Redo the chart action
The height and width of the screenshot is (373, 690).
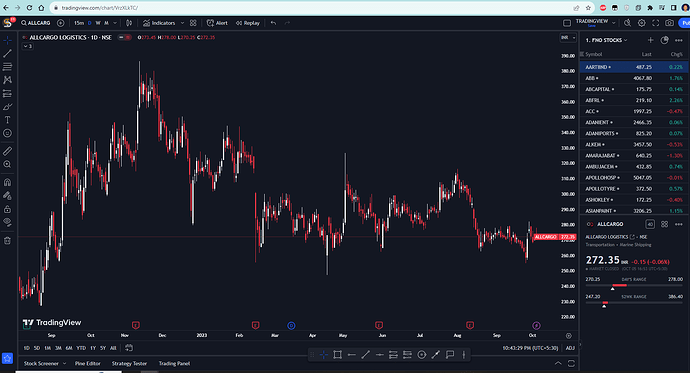(x=287, y=23)
